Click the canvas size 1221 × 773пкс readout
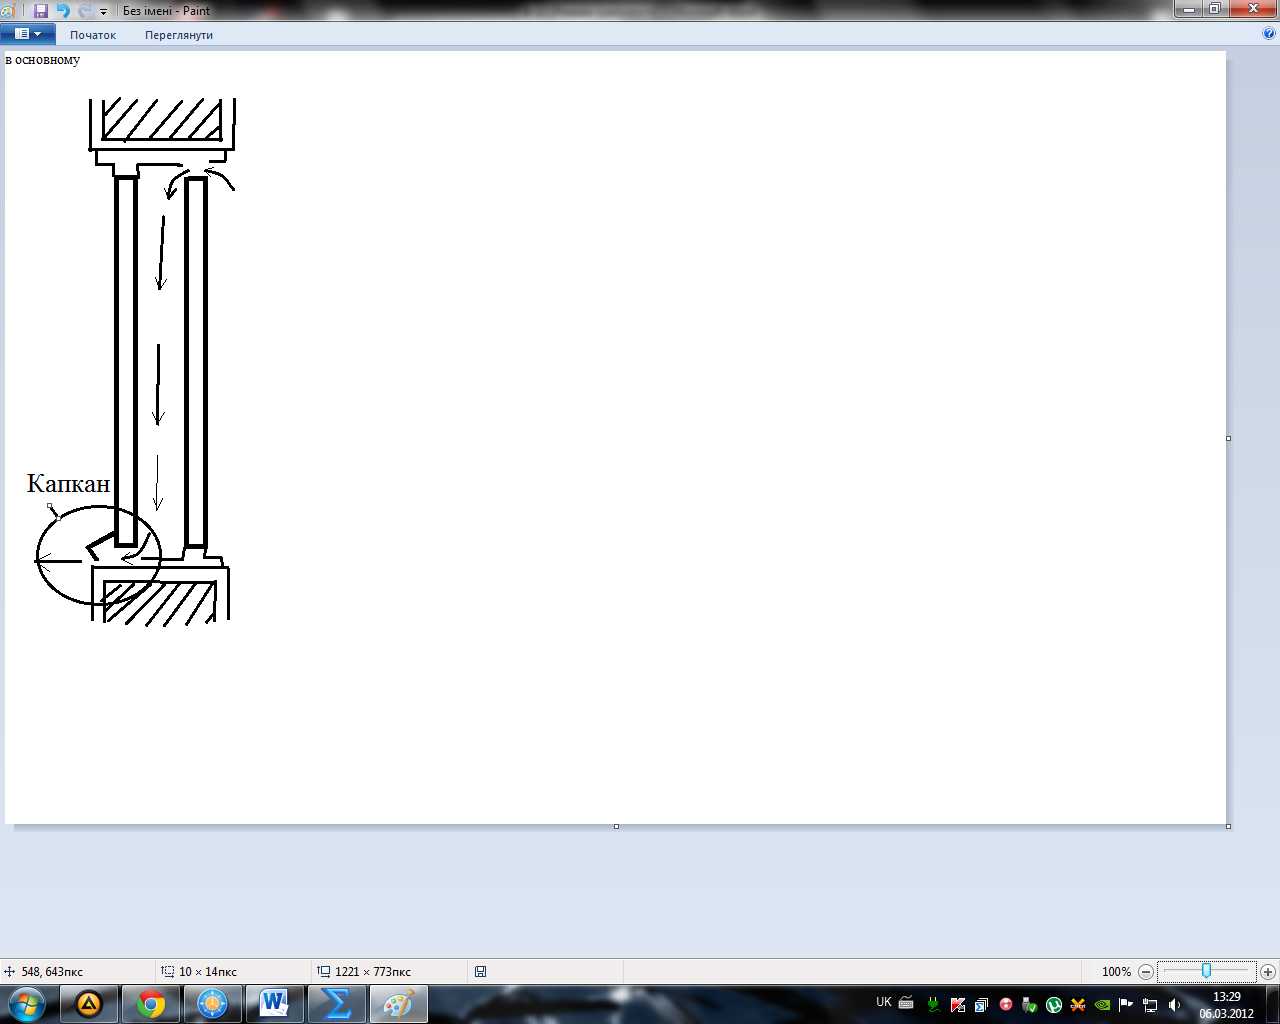 pyautogui.click(x=364, y=972)
